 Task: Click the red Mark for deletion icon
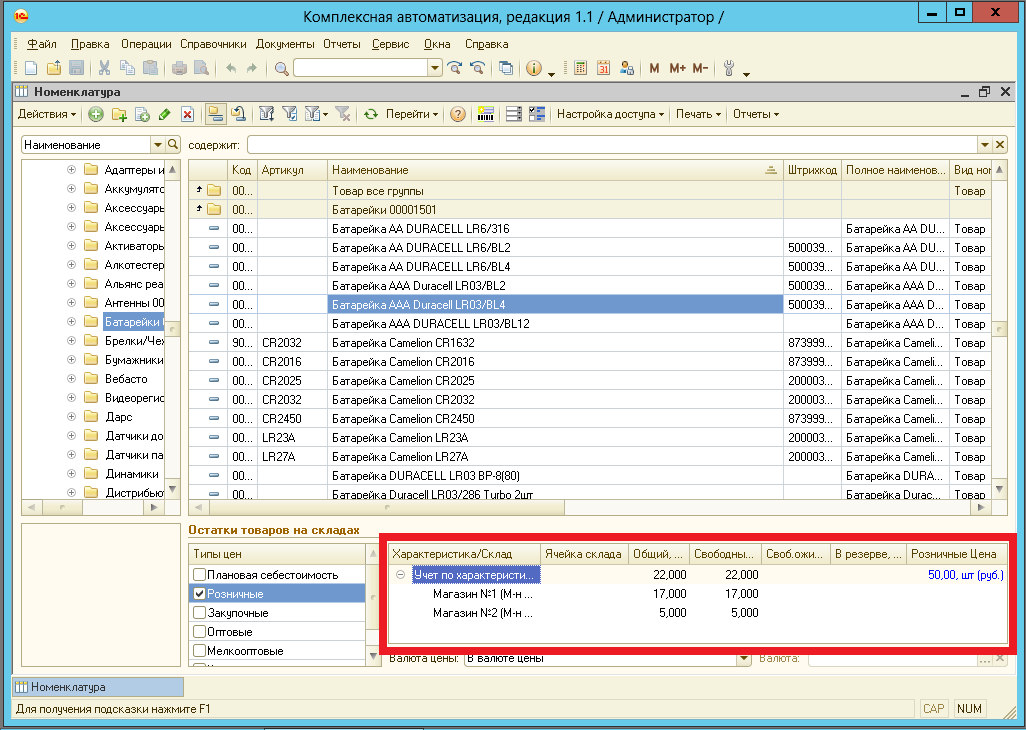click(187, 114)
